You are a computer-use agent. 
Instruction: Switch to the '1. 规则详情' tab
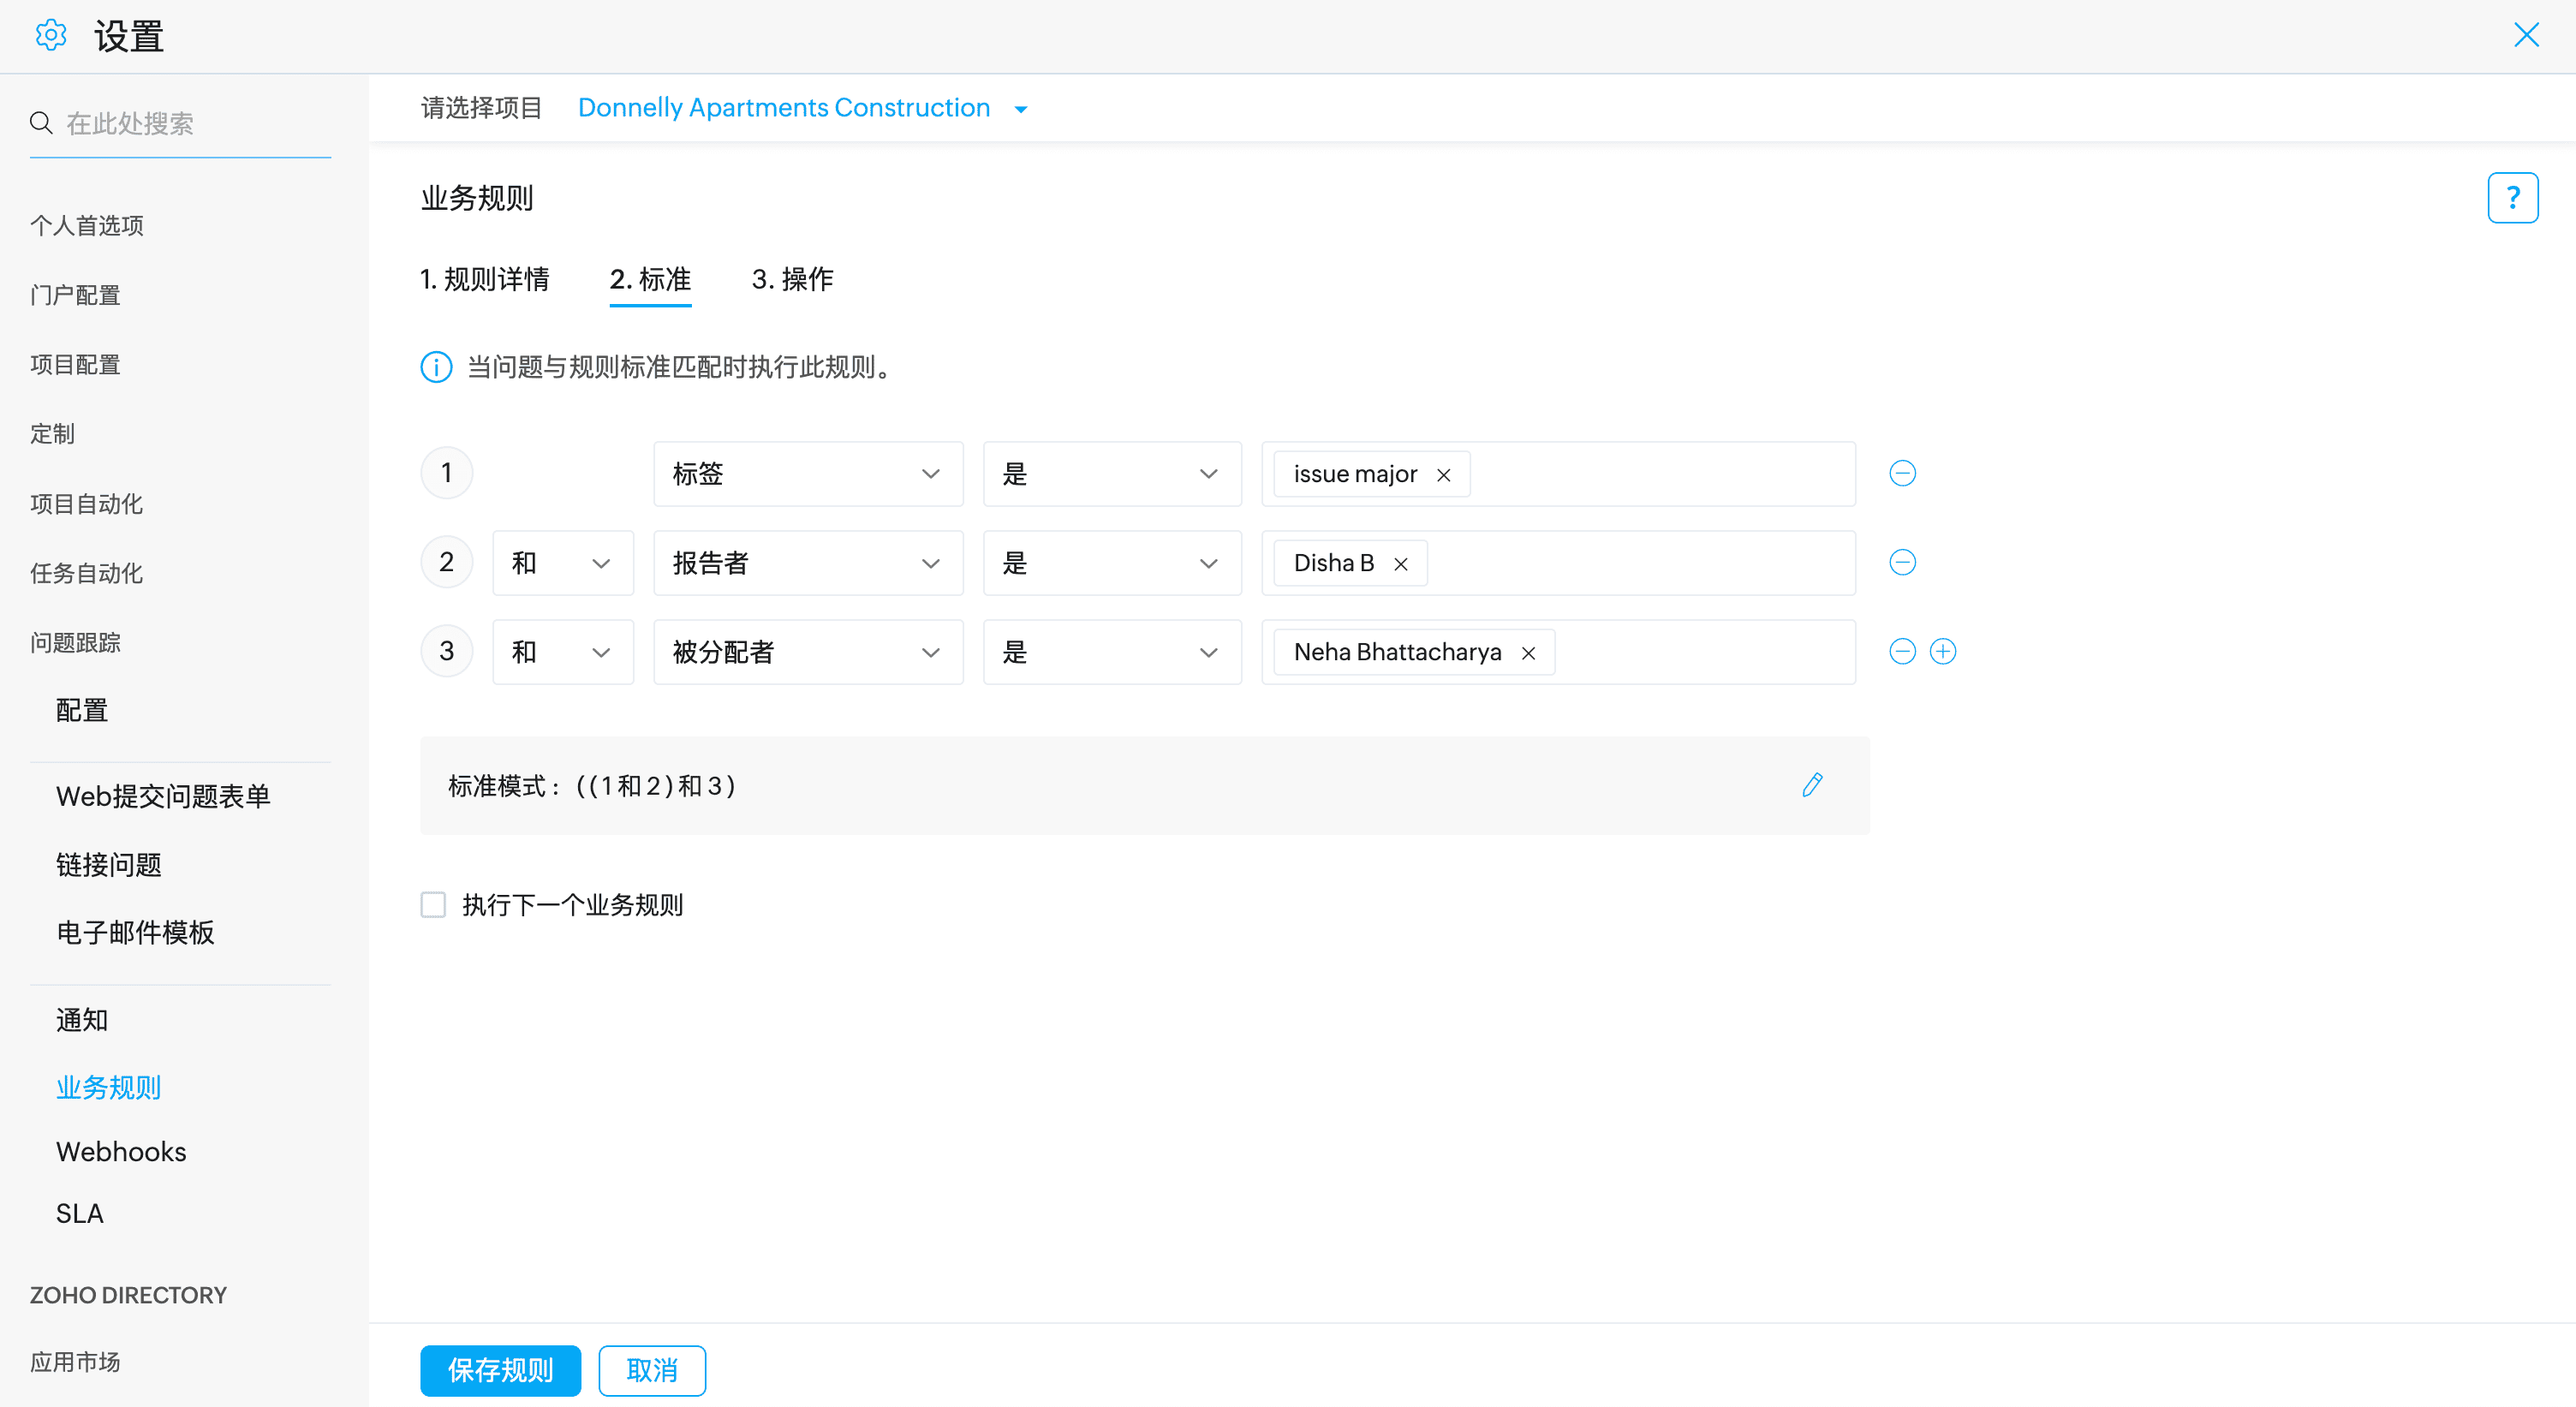click(484, 279)
